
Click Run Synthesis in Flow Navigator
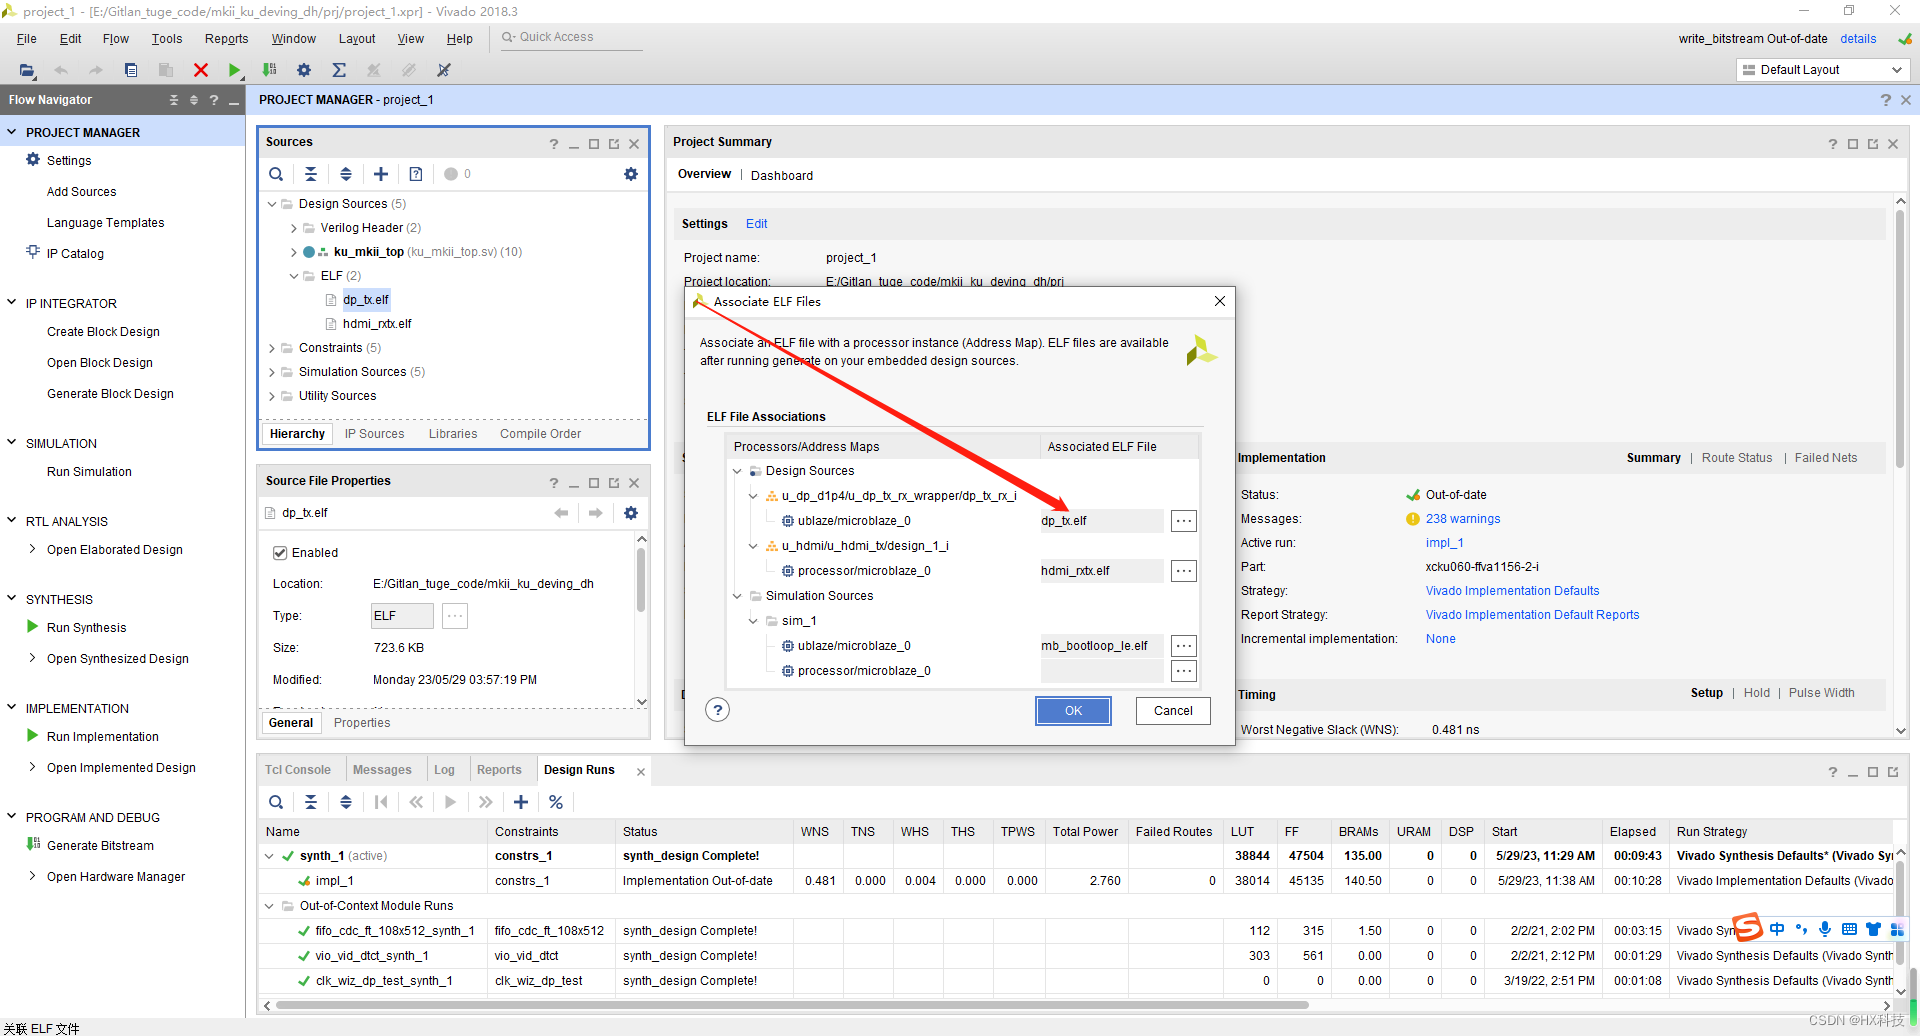click(x=86, y=628)
